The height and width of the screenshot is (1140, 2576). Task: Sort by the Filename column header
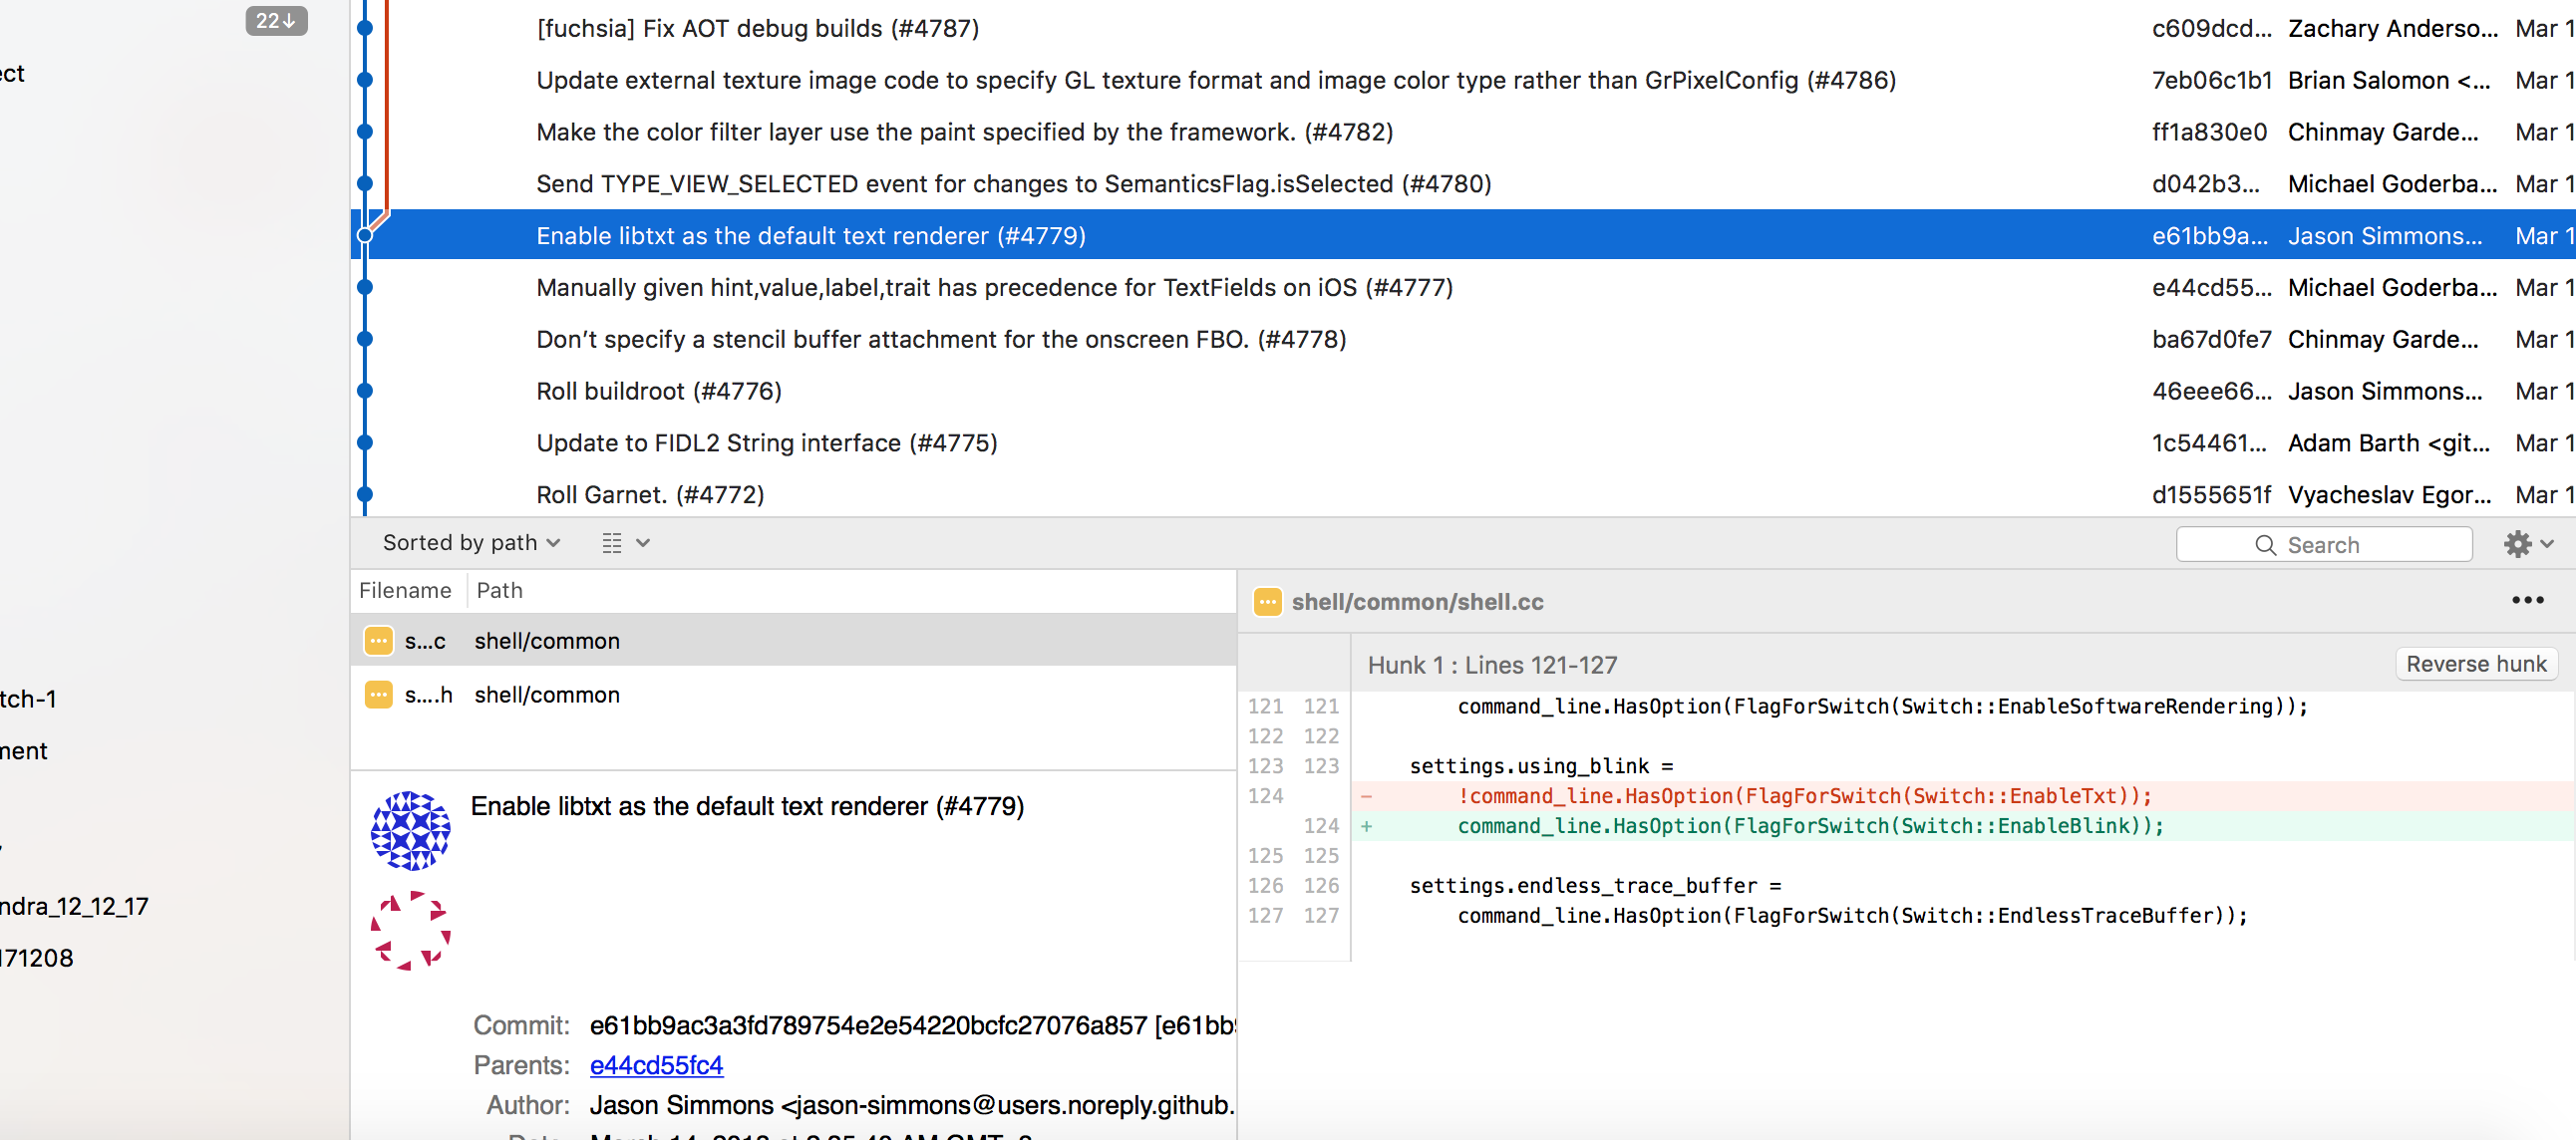[x=405, y=591]
